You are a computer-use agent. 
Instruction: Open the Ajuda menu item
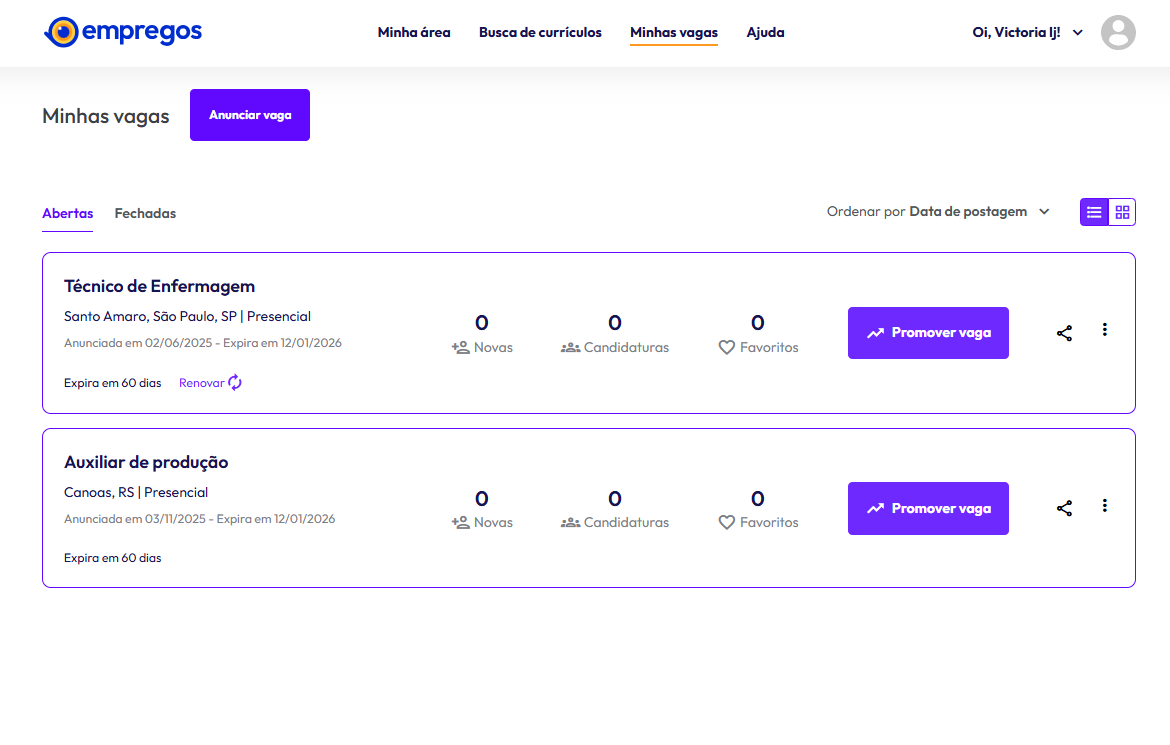765,33
